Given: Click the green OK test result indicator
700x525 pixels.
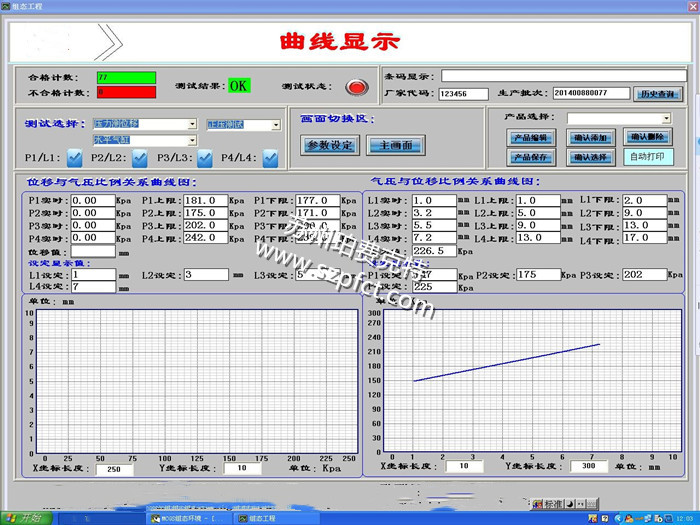Looking at the screenshot, I should click(238, 86).
